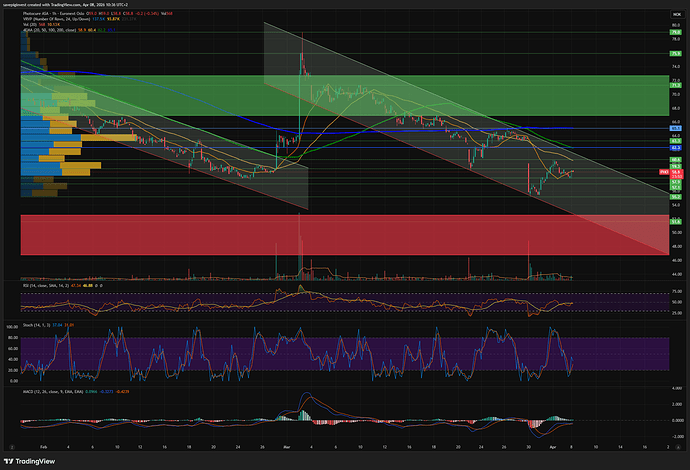
Task: Click the 'created with TradingView.com' header text
Action: [53, 5]
